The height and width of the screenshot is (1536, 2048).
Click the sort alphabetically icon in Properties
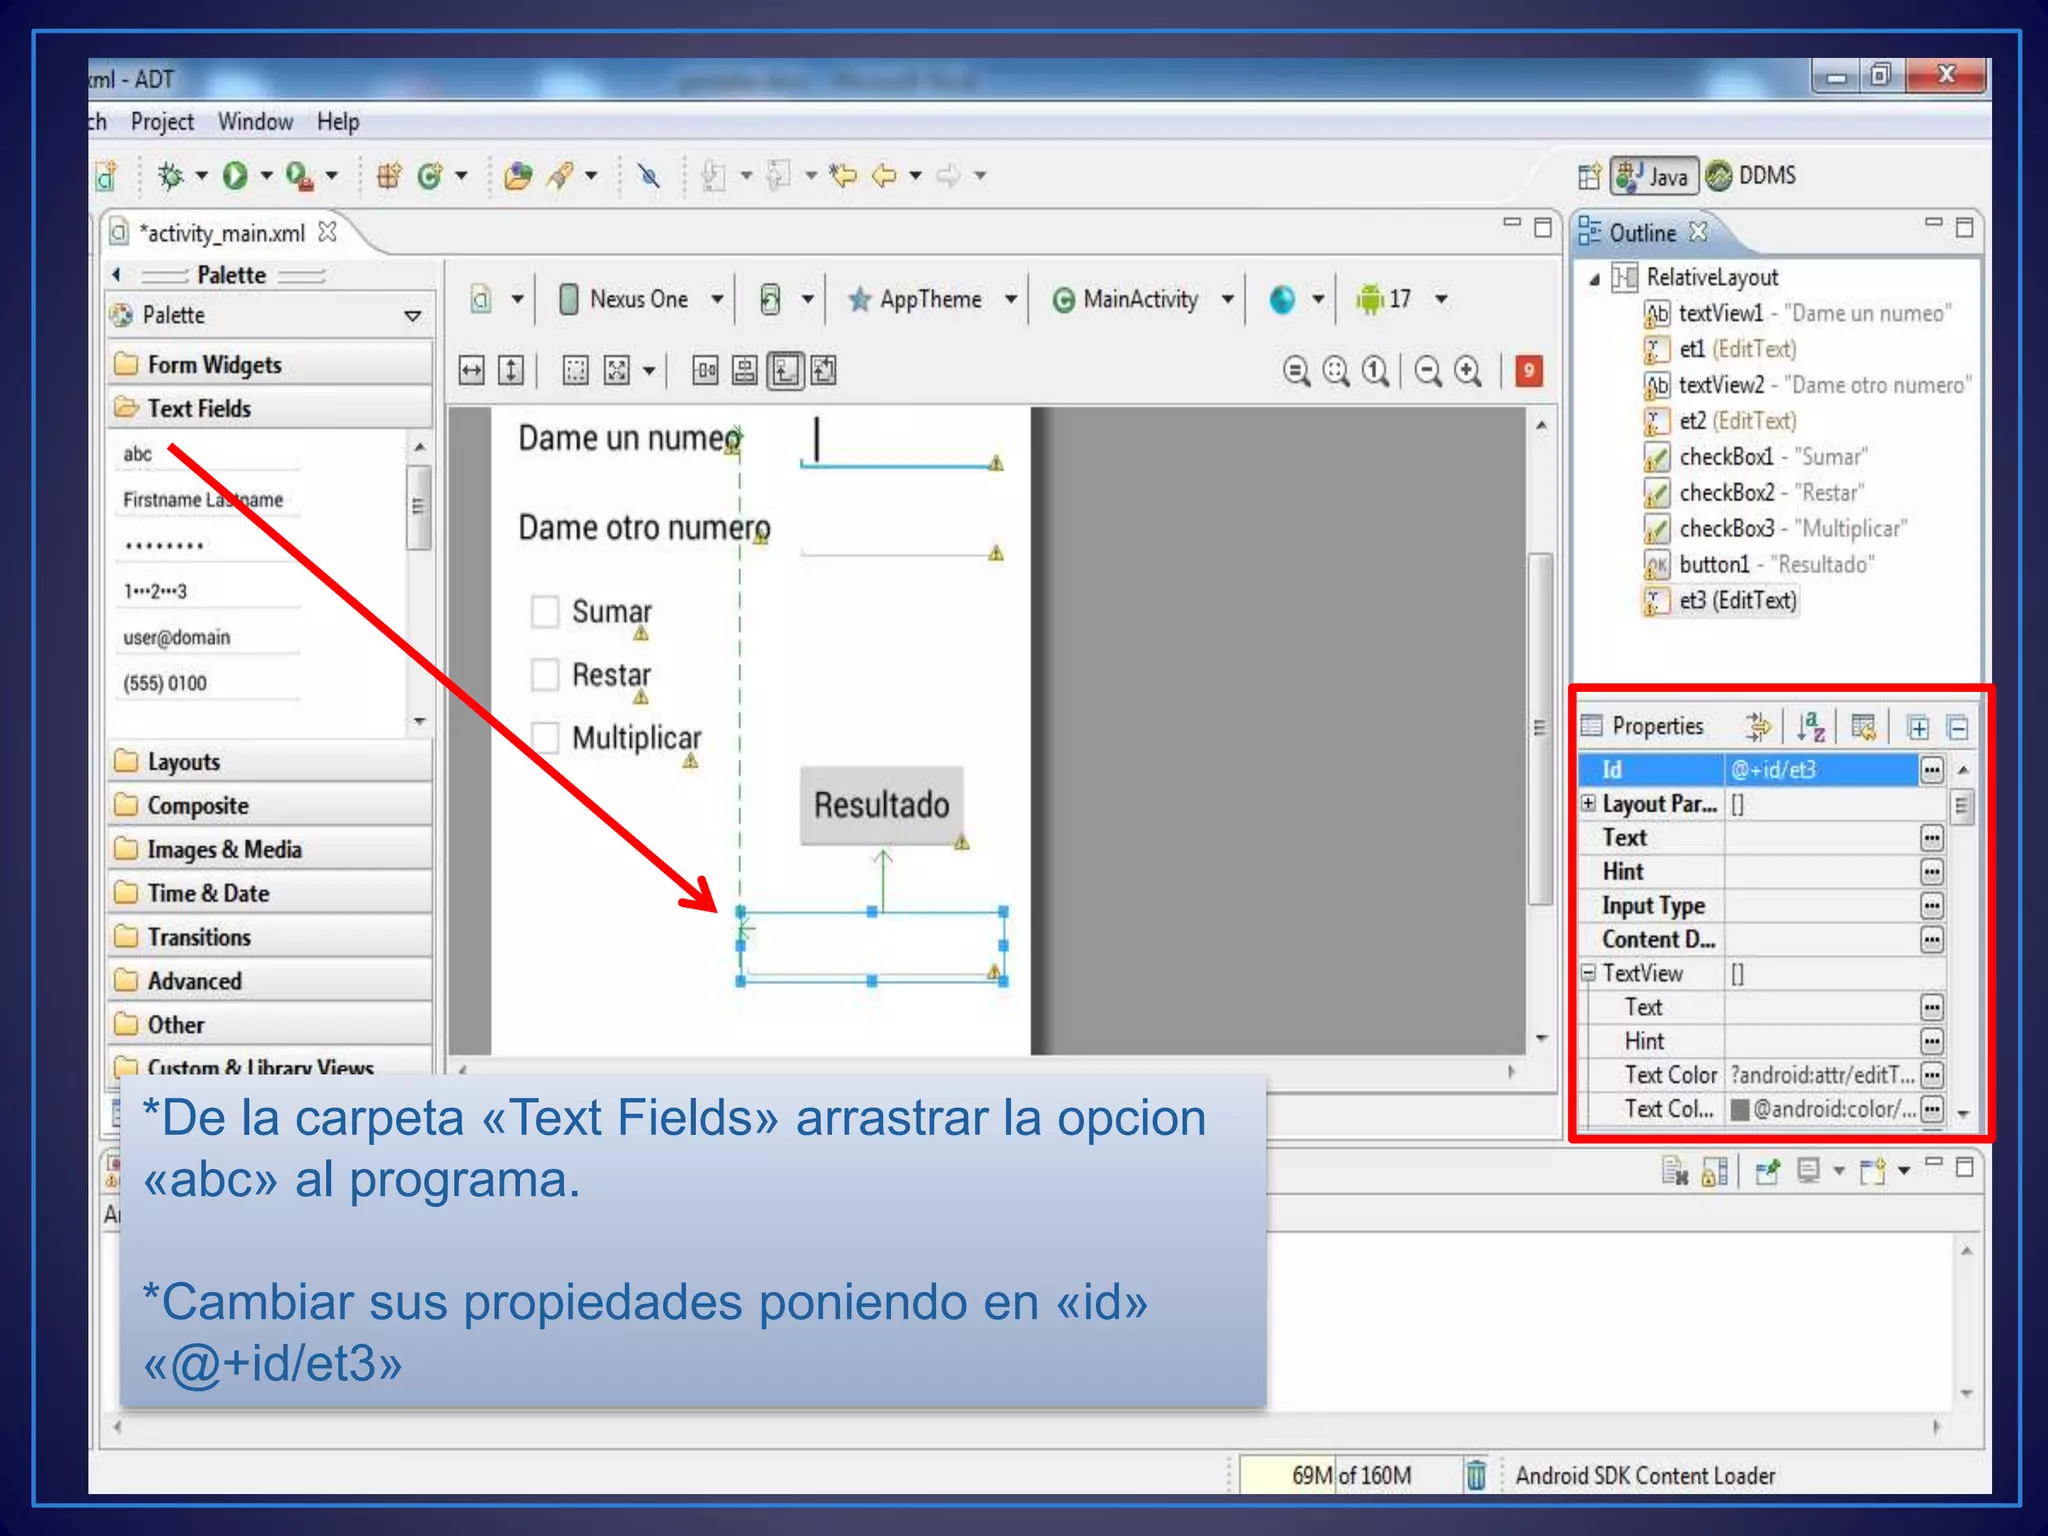(x=1811, y=727)
